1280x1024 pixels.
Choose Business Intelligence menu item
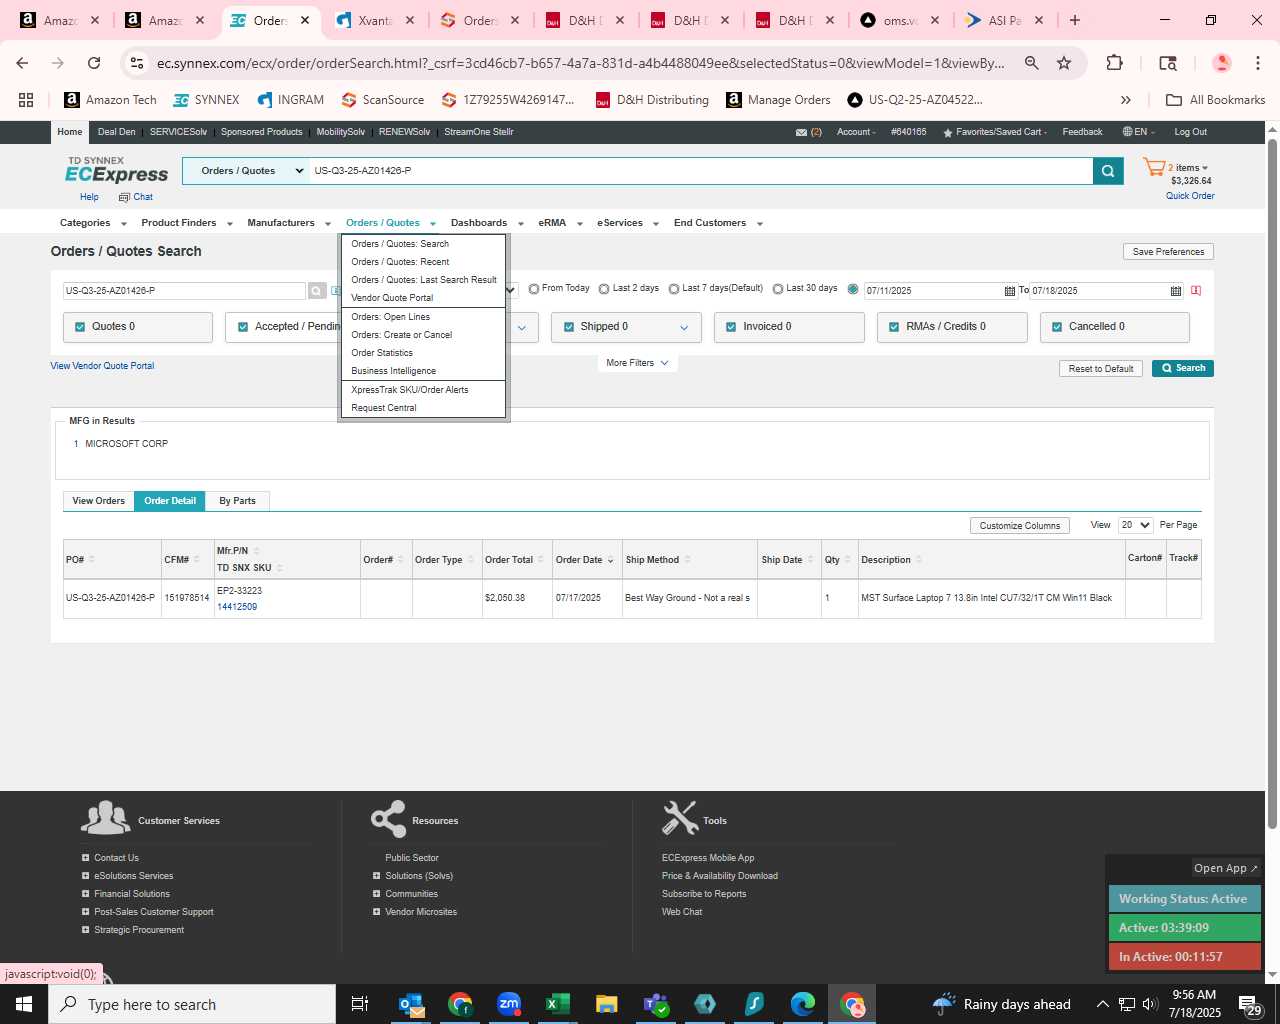pos(393,371)
